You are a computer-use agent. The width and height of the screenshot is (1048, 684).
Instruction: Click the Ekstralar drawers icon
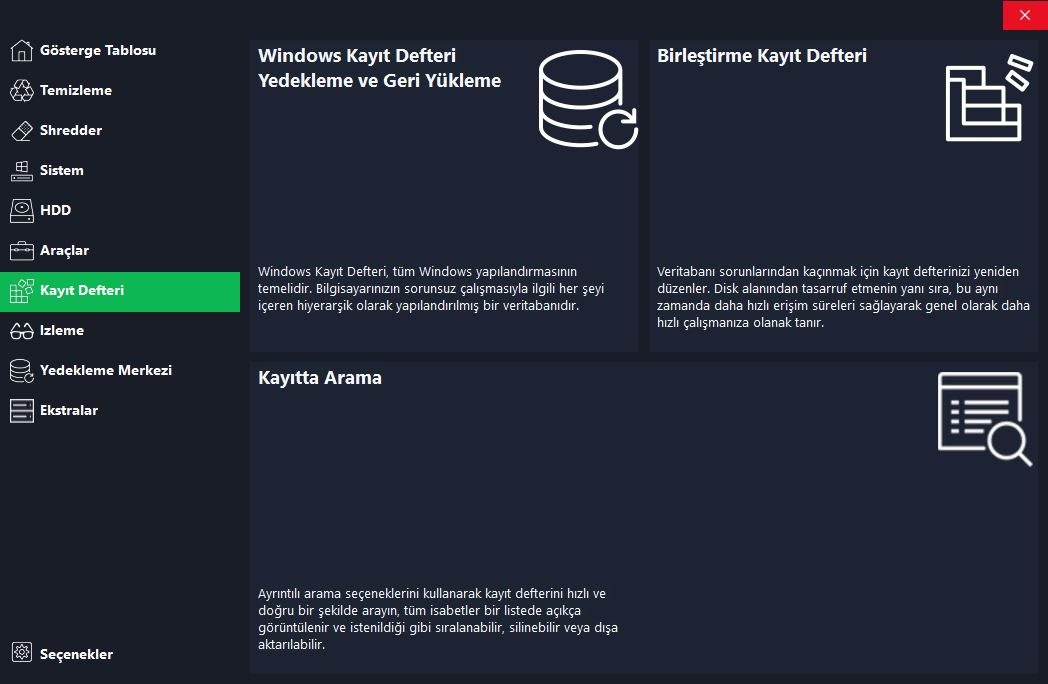[21, 411]
